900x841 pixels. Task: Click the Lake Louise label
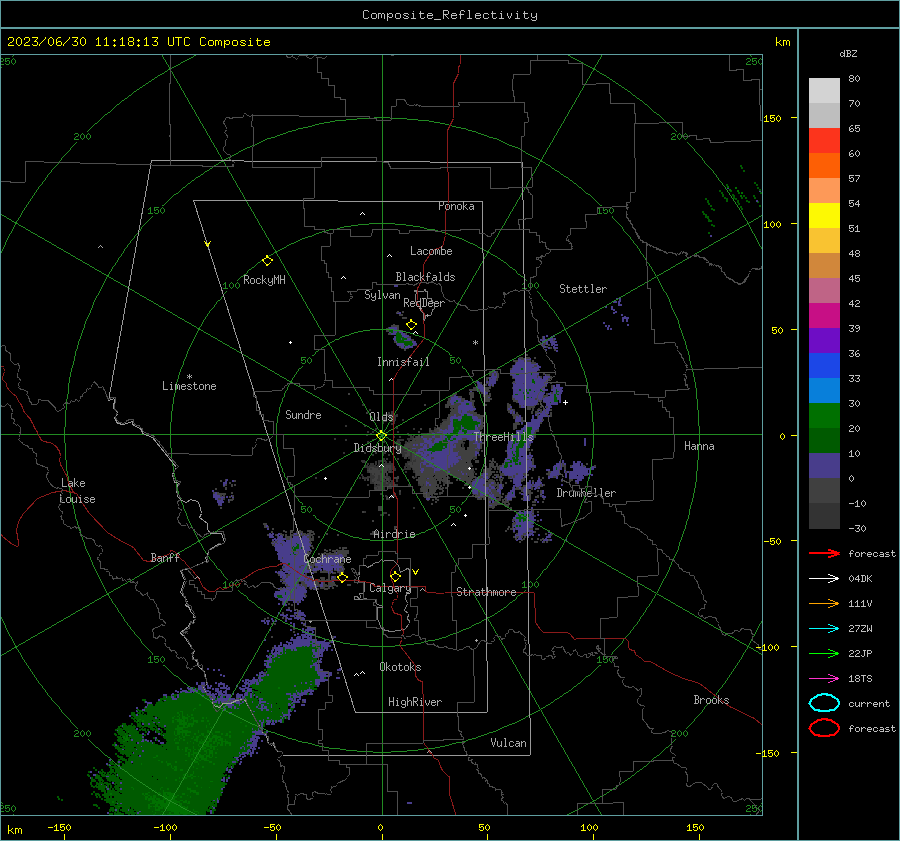point(77,491)
